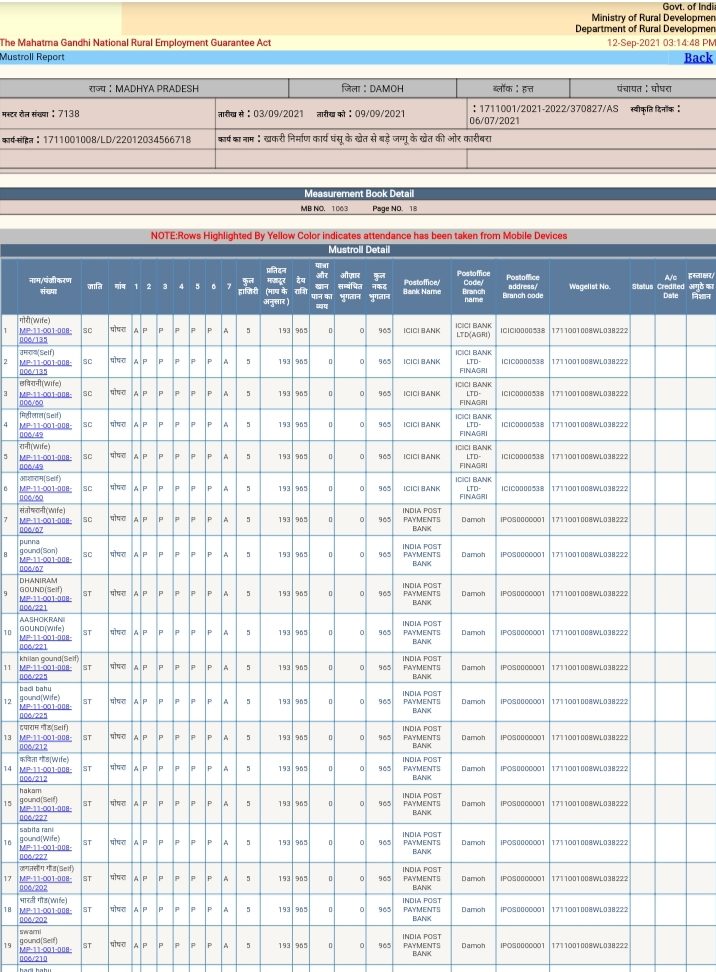Open registration link in row 1
The height and width of the screenshot is (972, 716).
coord(45,335)
